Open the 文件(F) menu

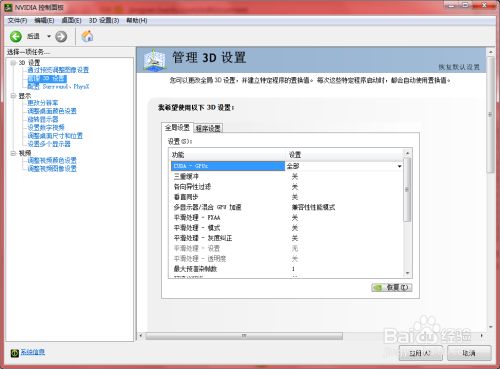(x=17, y=21)
